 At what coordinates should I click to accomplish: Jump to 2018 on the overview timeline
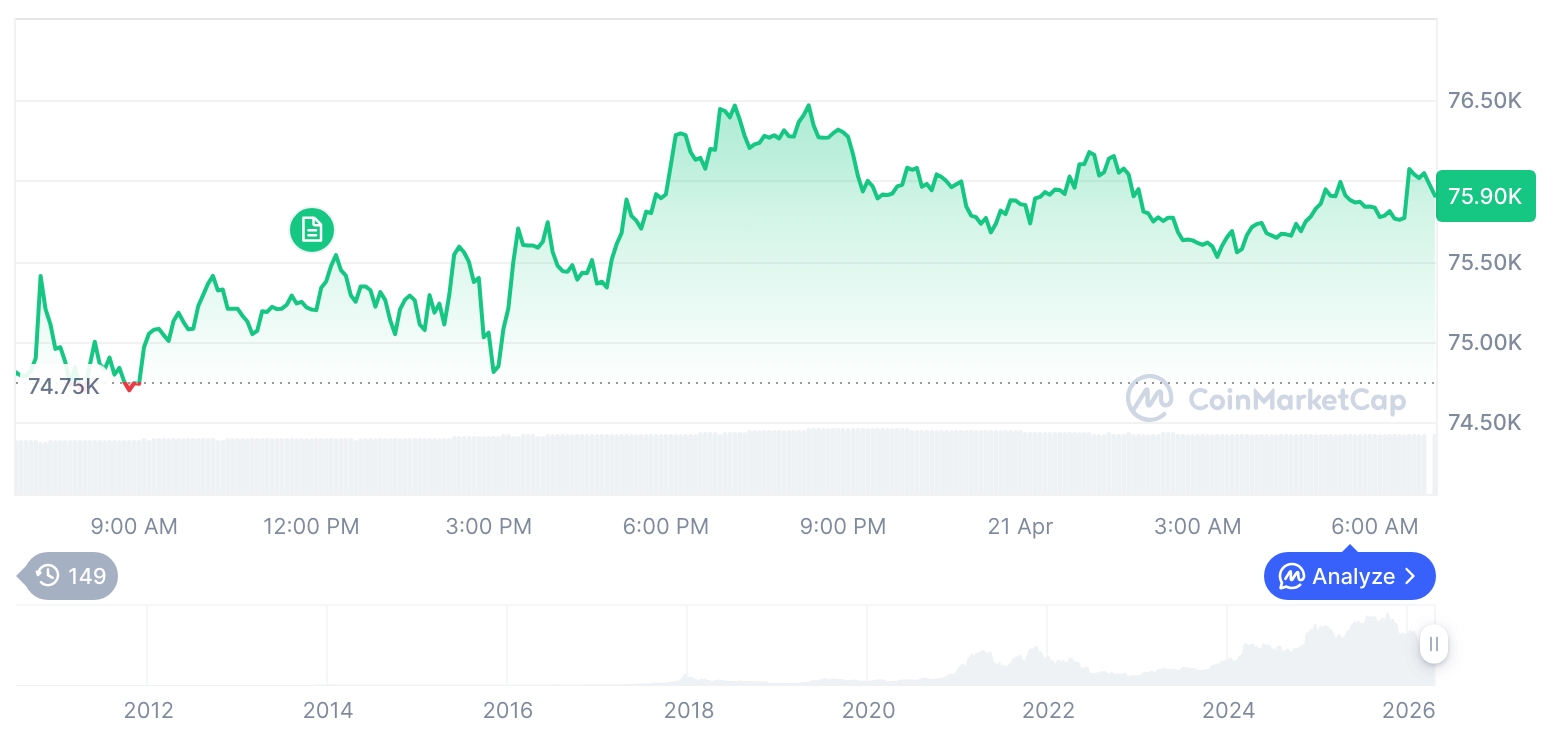pyautogui.click(x=689, y=710)
